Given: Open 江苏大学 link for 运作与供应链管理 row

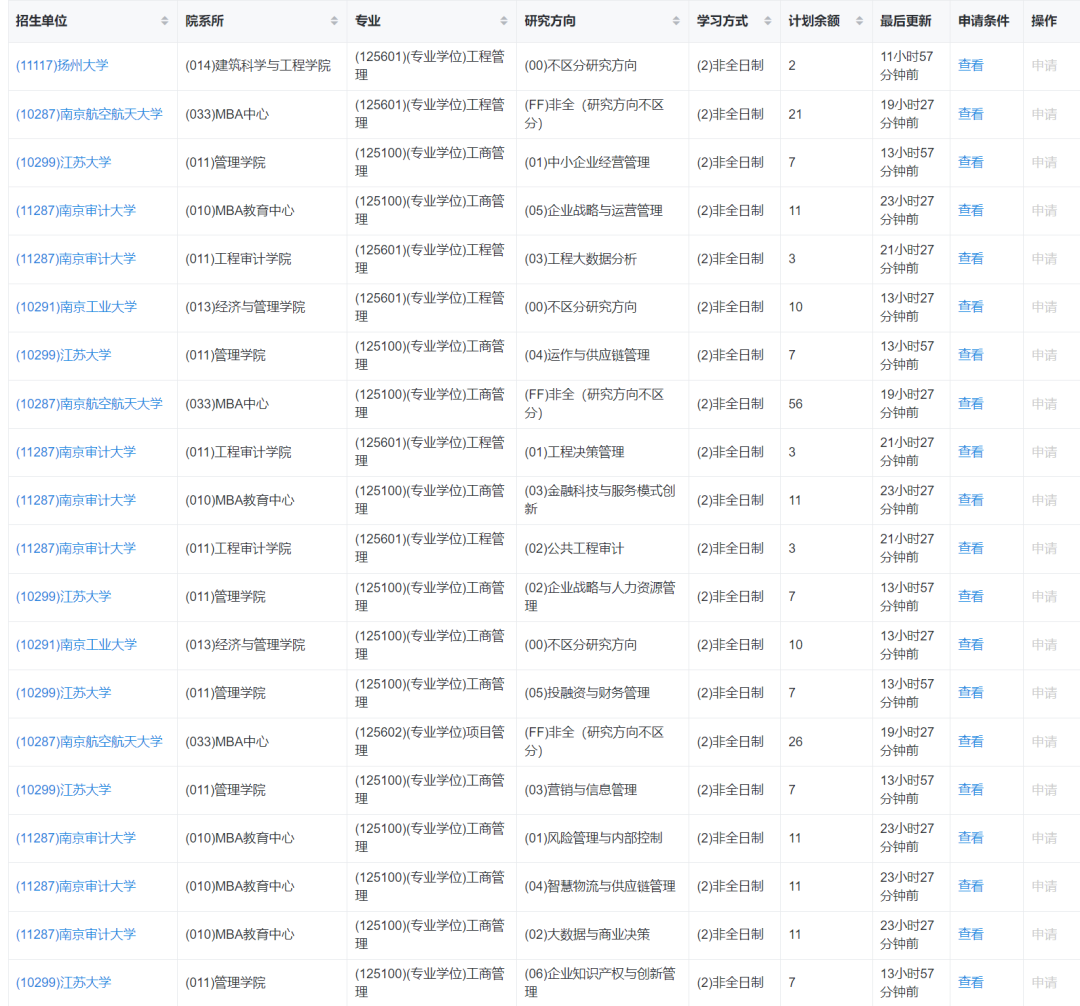Looking at the screenshot, I should point(63,355).
